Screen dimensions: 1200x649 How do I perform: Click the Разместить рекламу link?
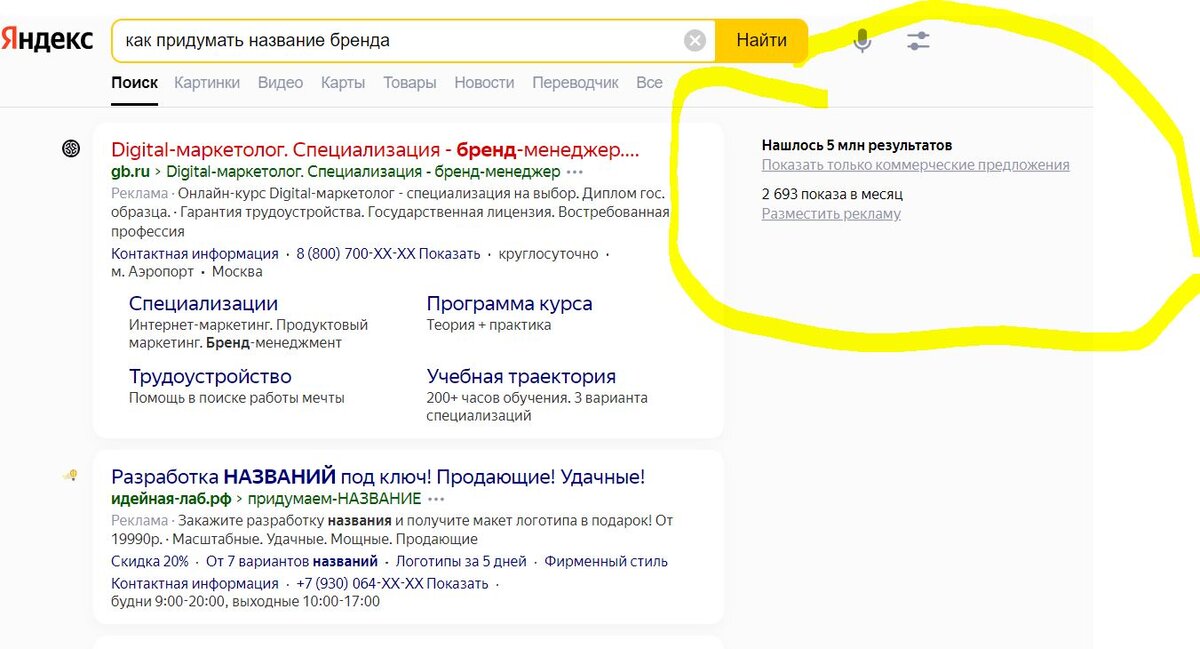tap(831, 214)
